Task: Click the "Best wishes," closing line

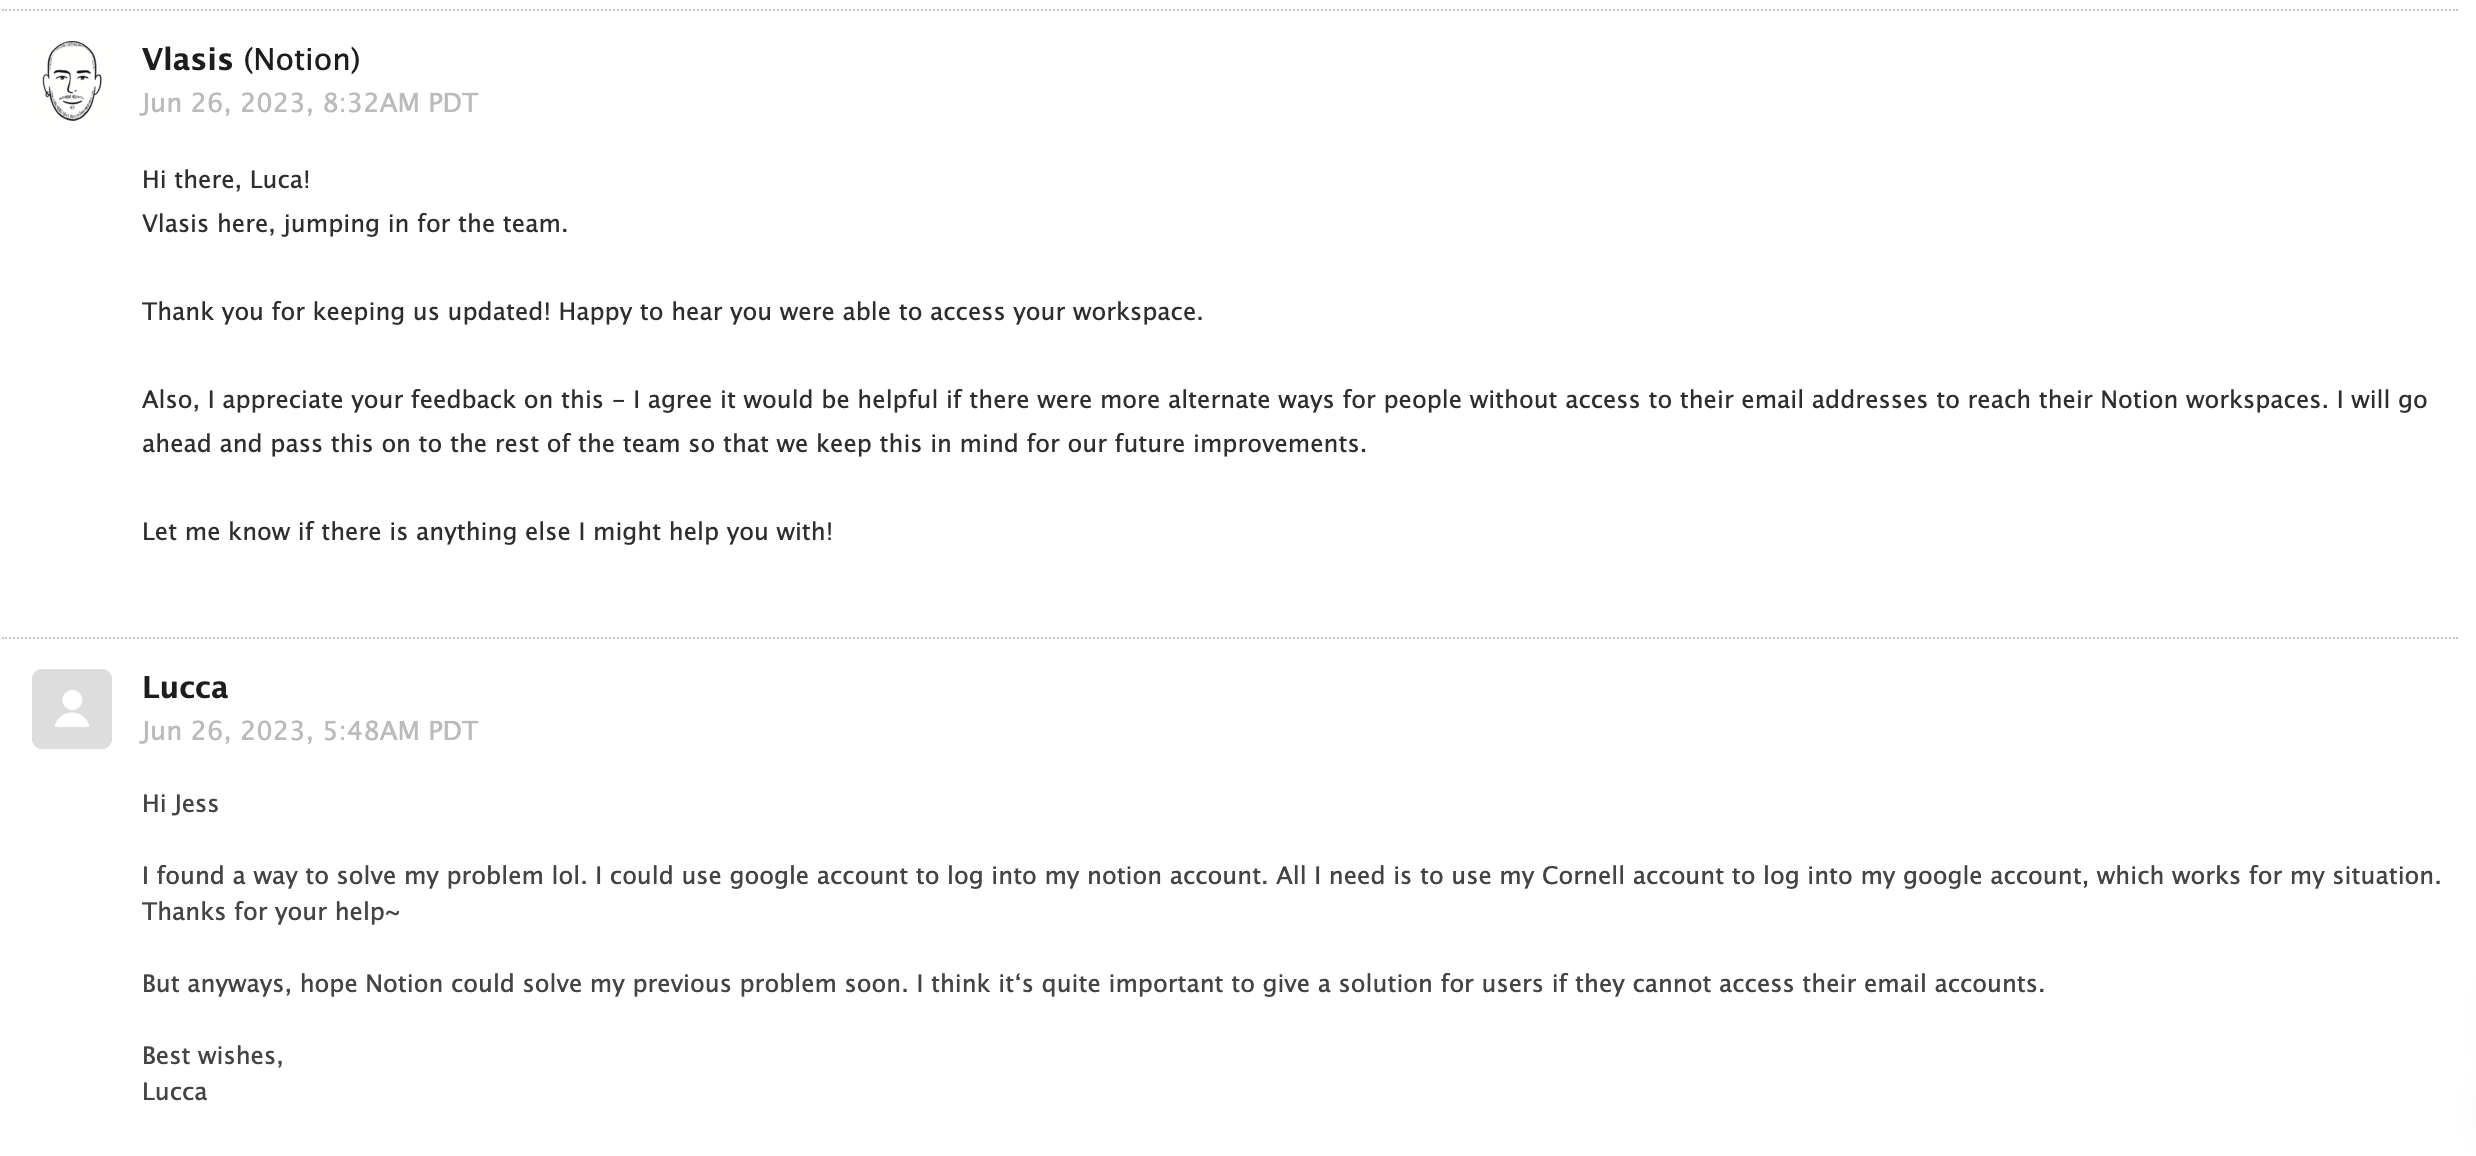Action: tap(212, 1056)
